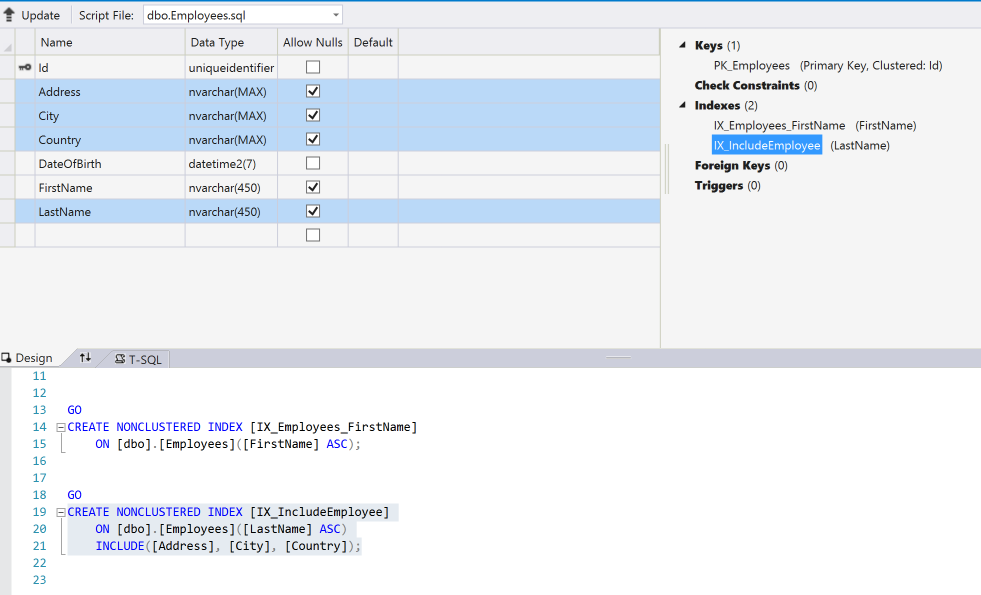
Task: Toggle Allow Nulls for Id column
Action: pyautogui.click(x=313, y=68)
